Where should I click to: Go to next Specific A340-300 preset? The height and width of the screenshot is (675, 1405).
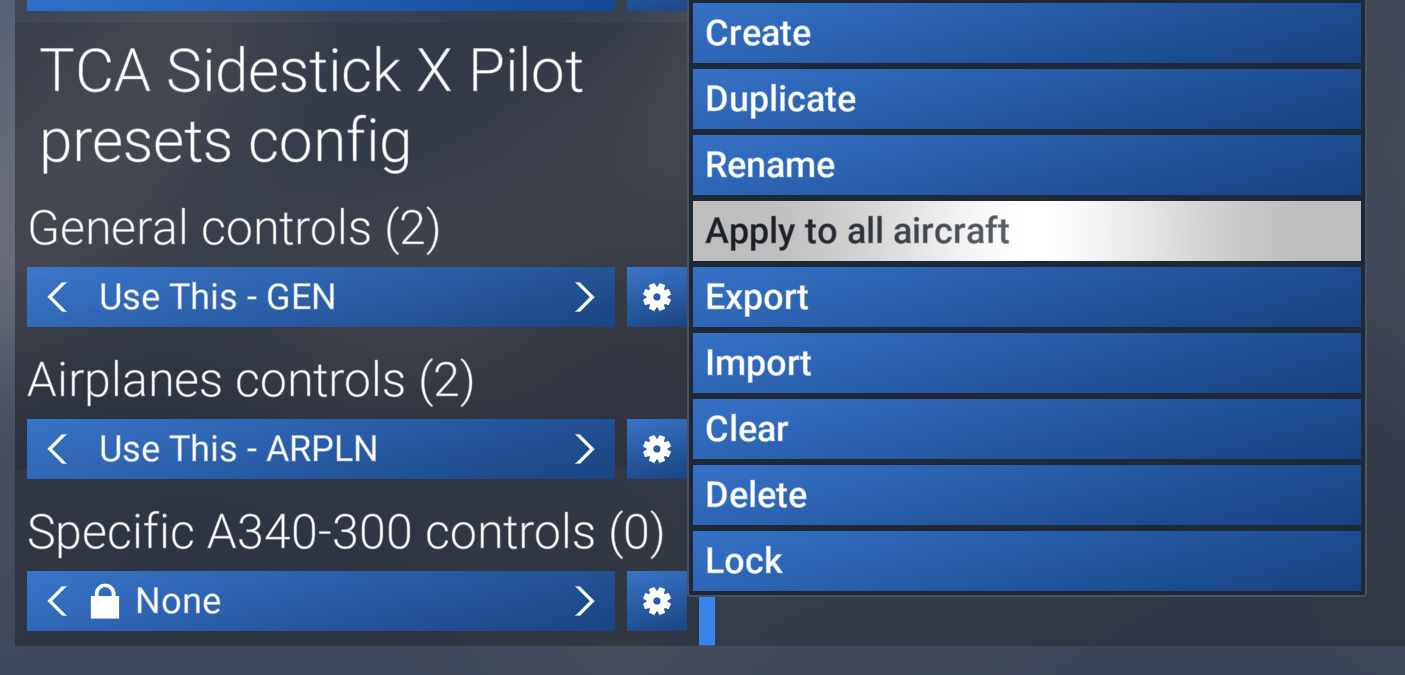(585, 601)
